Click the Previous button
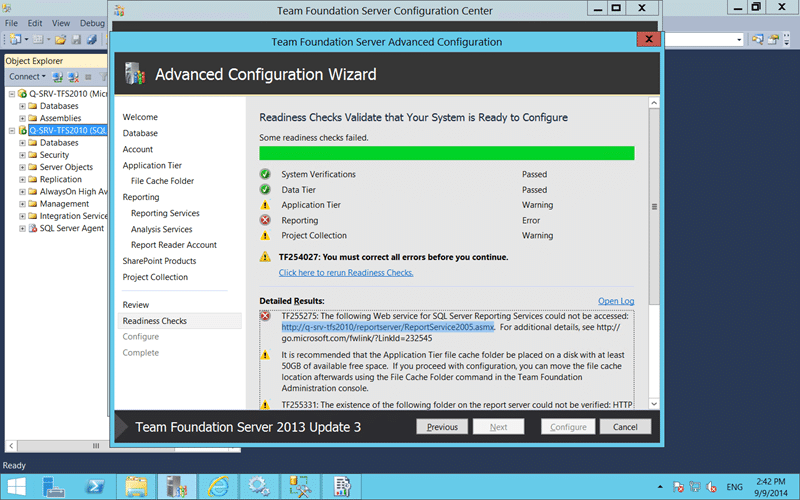 (x=442, y=427)
